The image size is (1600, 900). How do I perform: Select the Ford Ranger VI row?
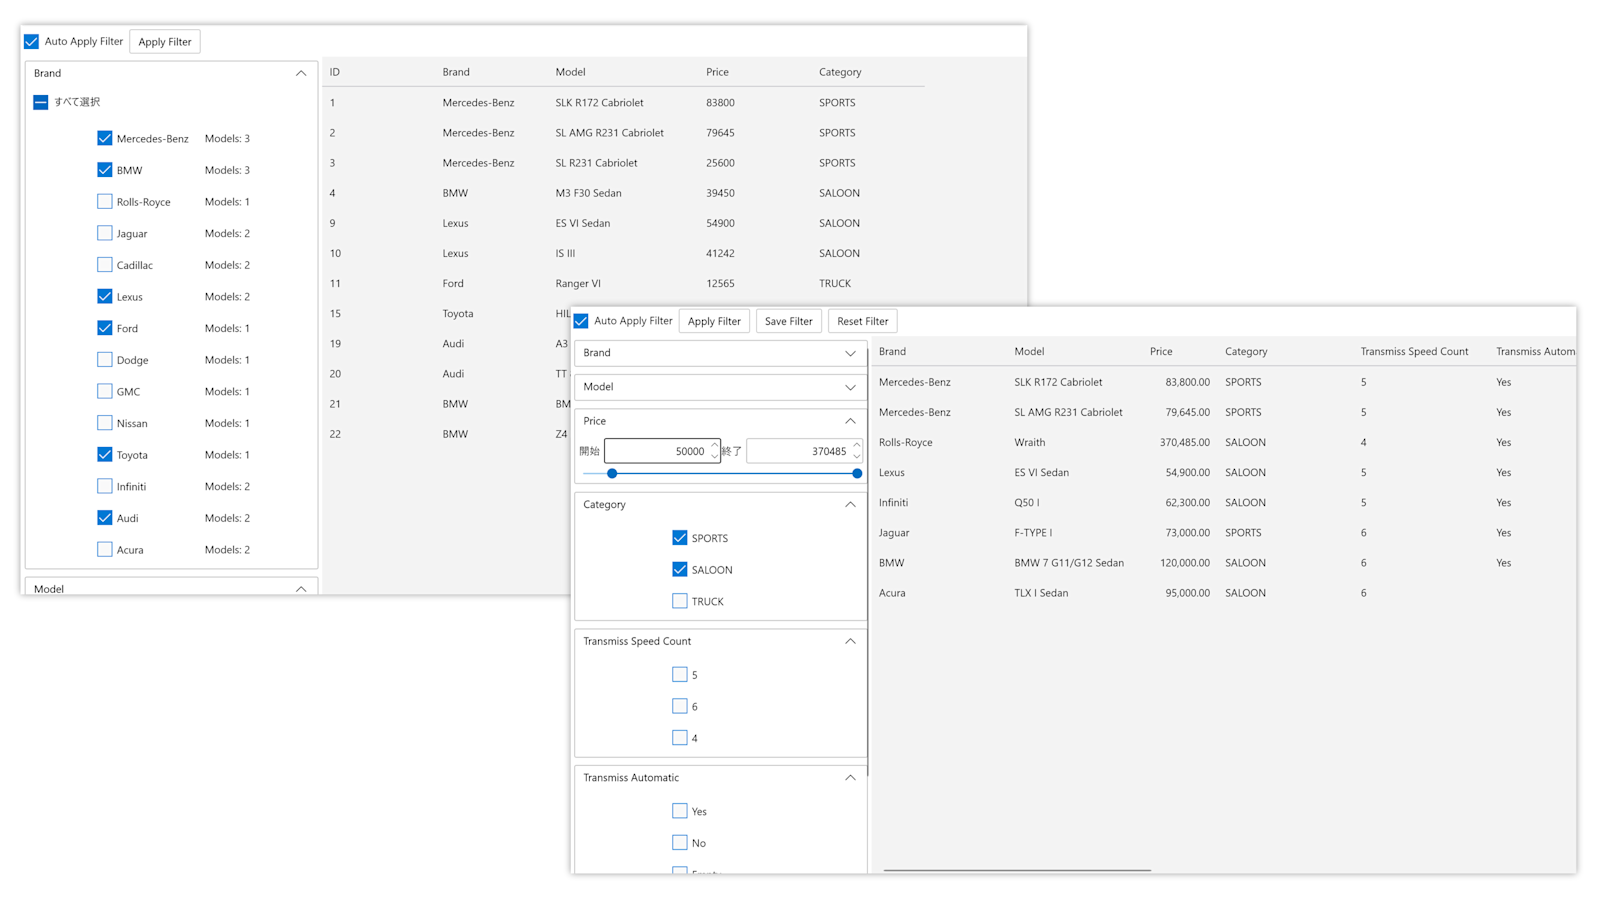(x=623, y=283)
